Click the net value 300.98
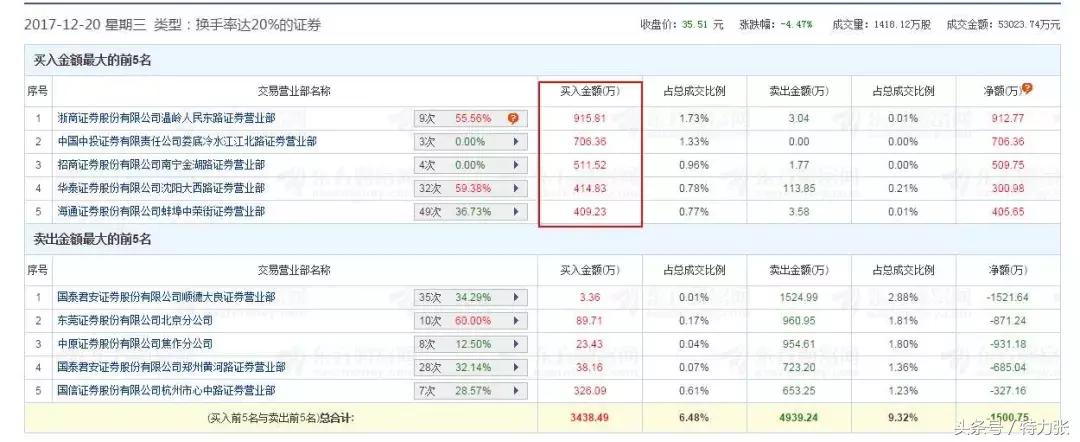 coord(1008,189)
